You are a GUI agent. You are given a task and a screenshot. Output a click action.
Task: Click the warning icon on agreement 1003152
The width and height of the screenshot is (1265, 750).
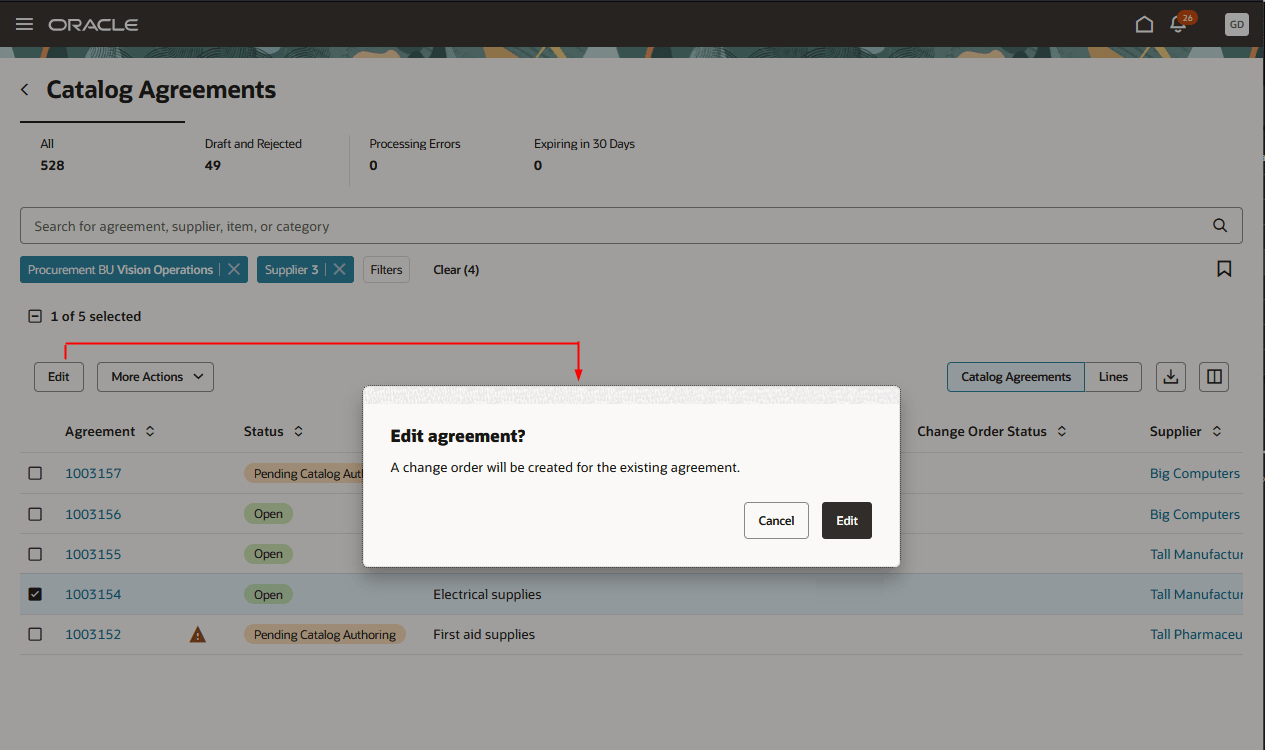coord(197,634)
